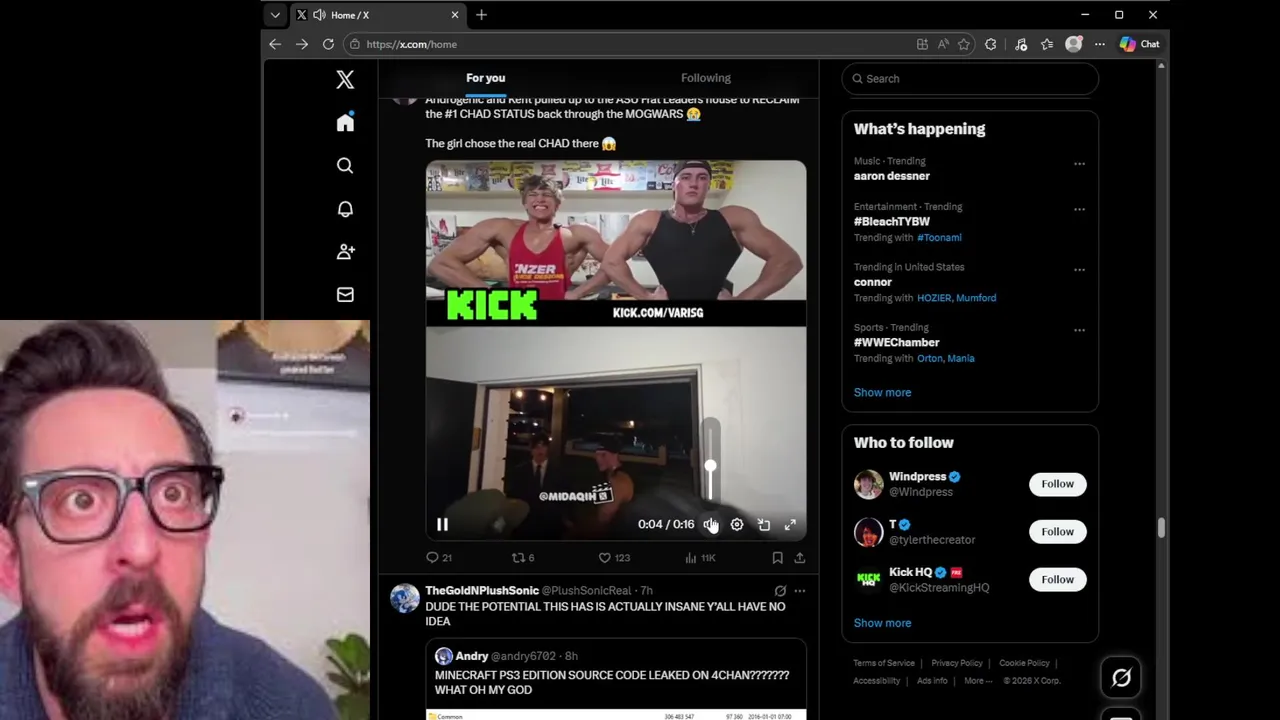Open Cookie Policy link

point(1024,663)
